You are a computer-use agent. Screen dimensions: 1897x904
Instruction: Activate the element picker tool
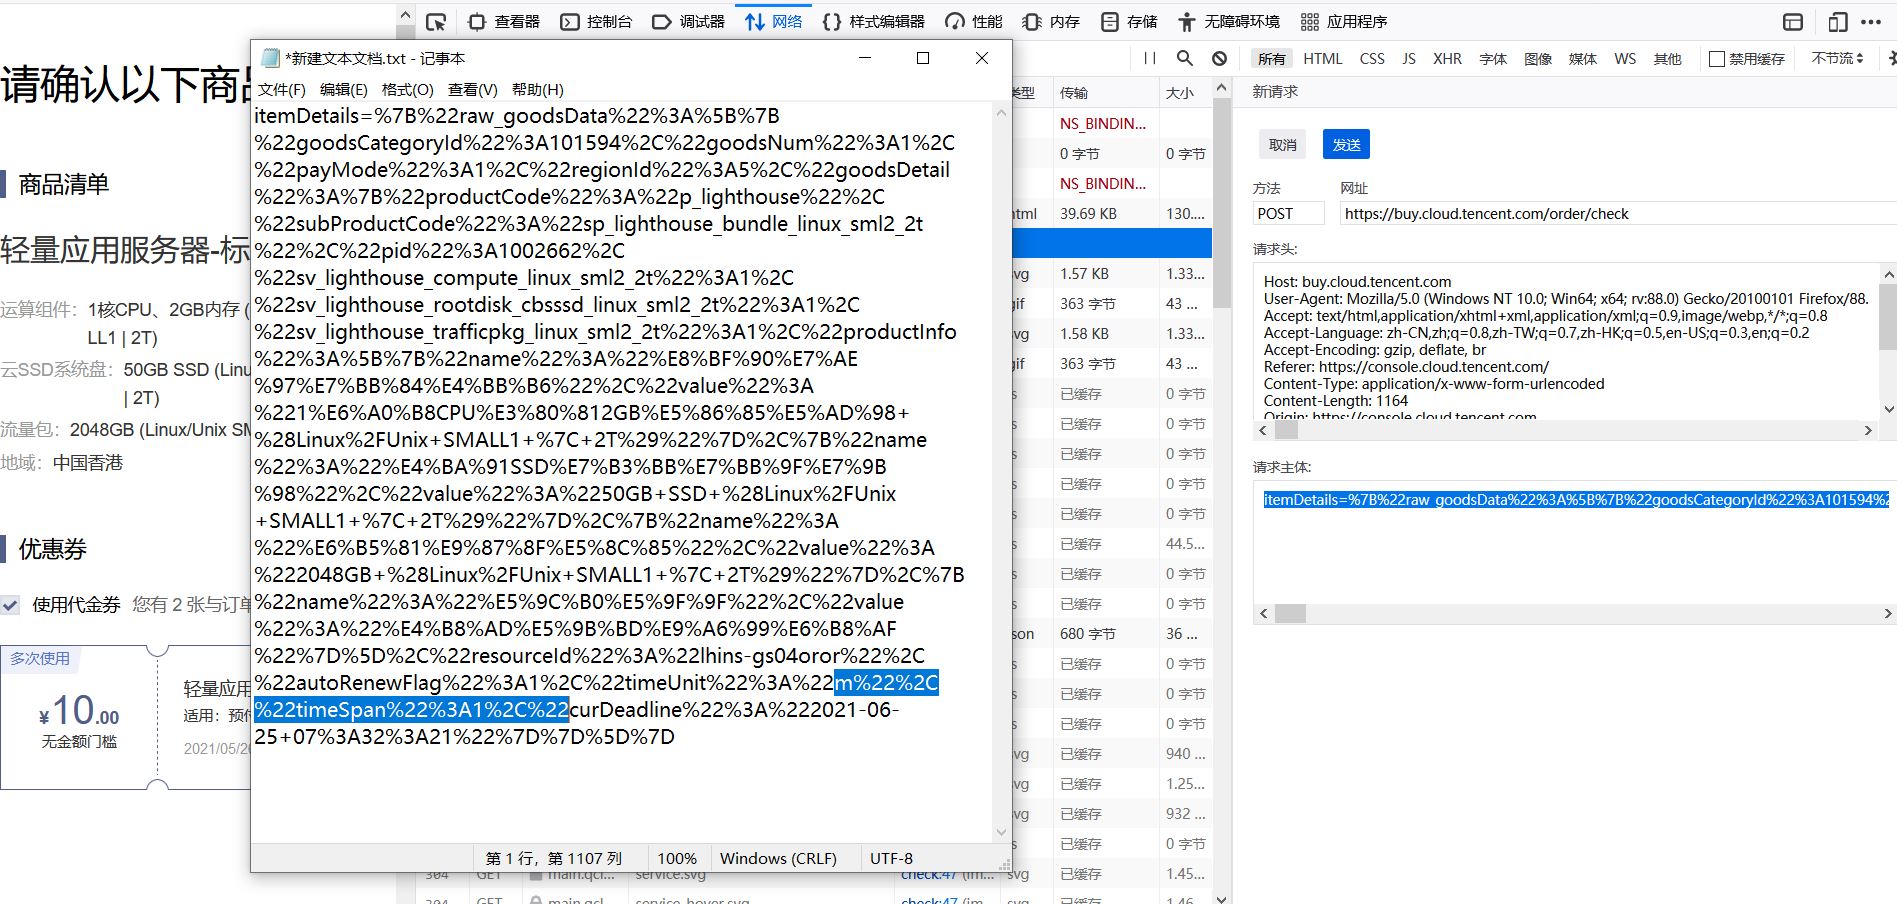point(435,22)
